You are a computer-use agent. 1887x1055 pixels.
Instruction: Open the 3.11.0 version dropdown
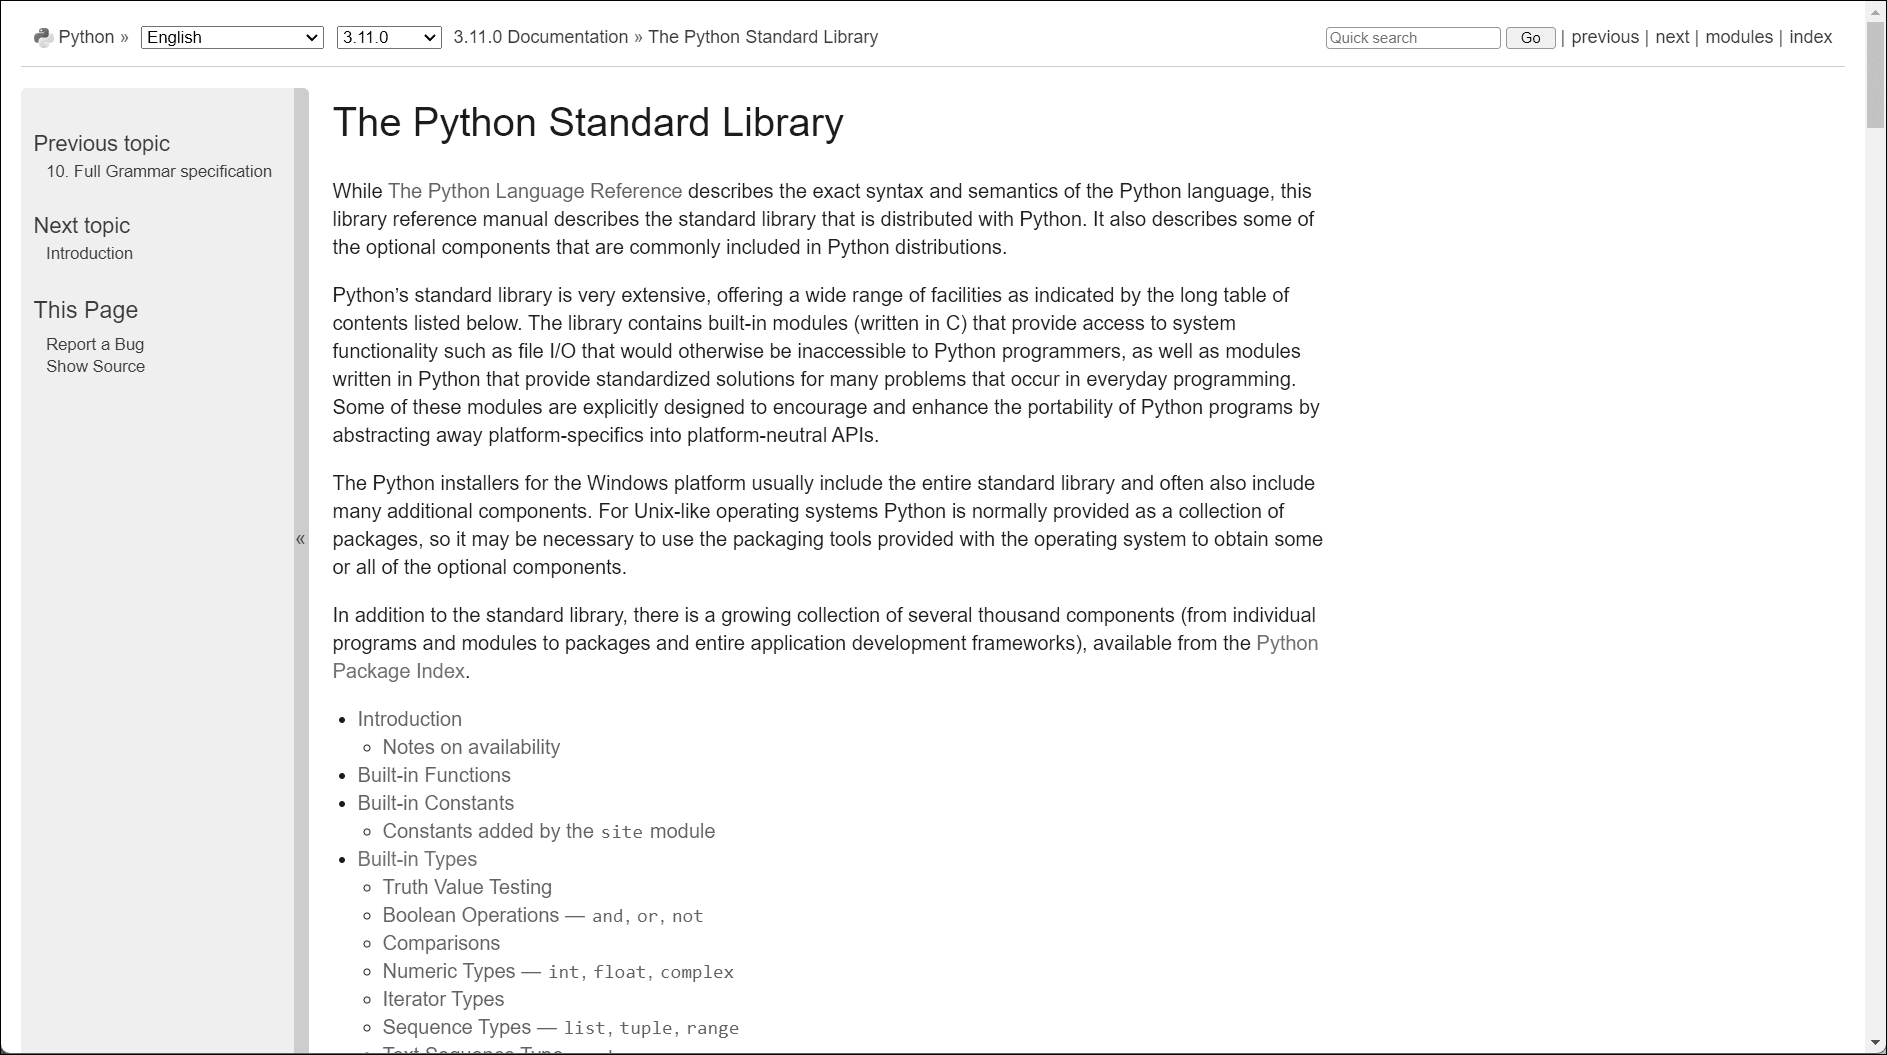[x=388, y=37]
